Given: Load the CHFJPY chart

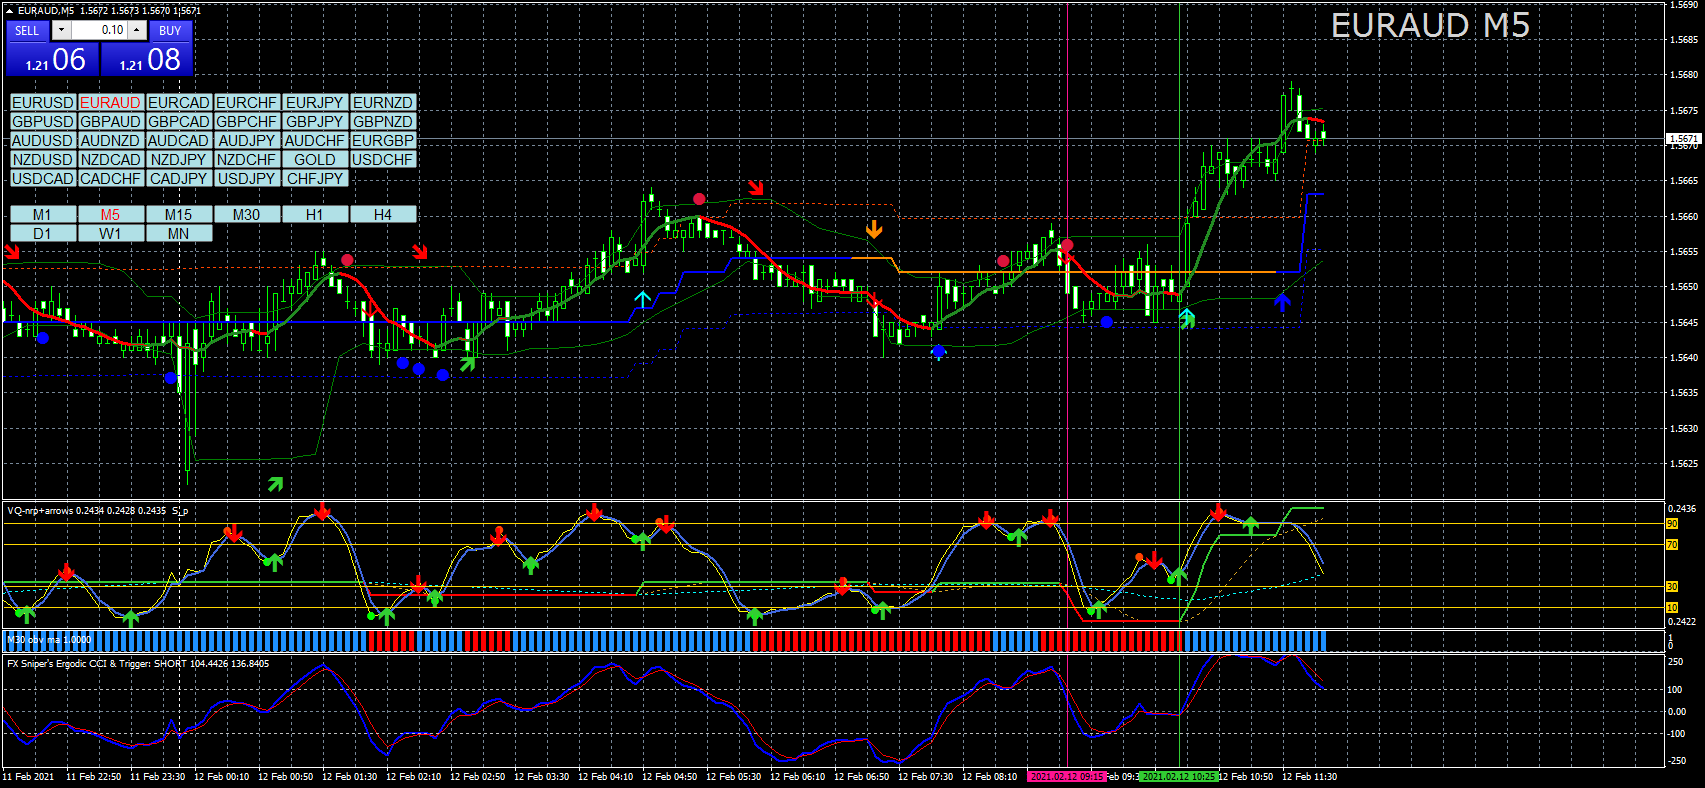Looking at the screenshot, I should (x=315, y=179).
